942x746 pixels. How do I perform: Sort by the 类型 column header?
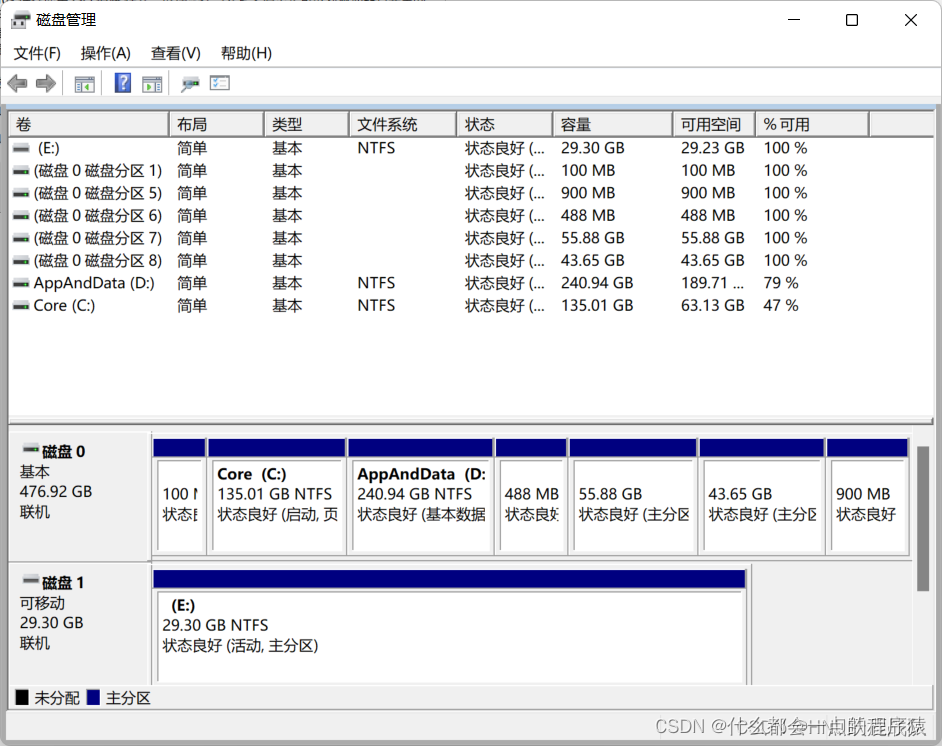[307, 124]
